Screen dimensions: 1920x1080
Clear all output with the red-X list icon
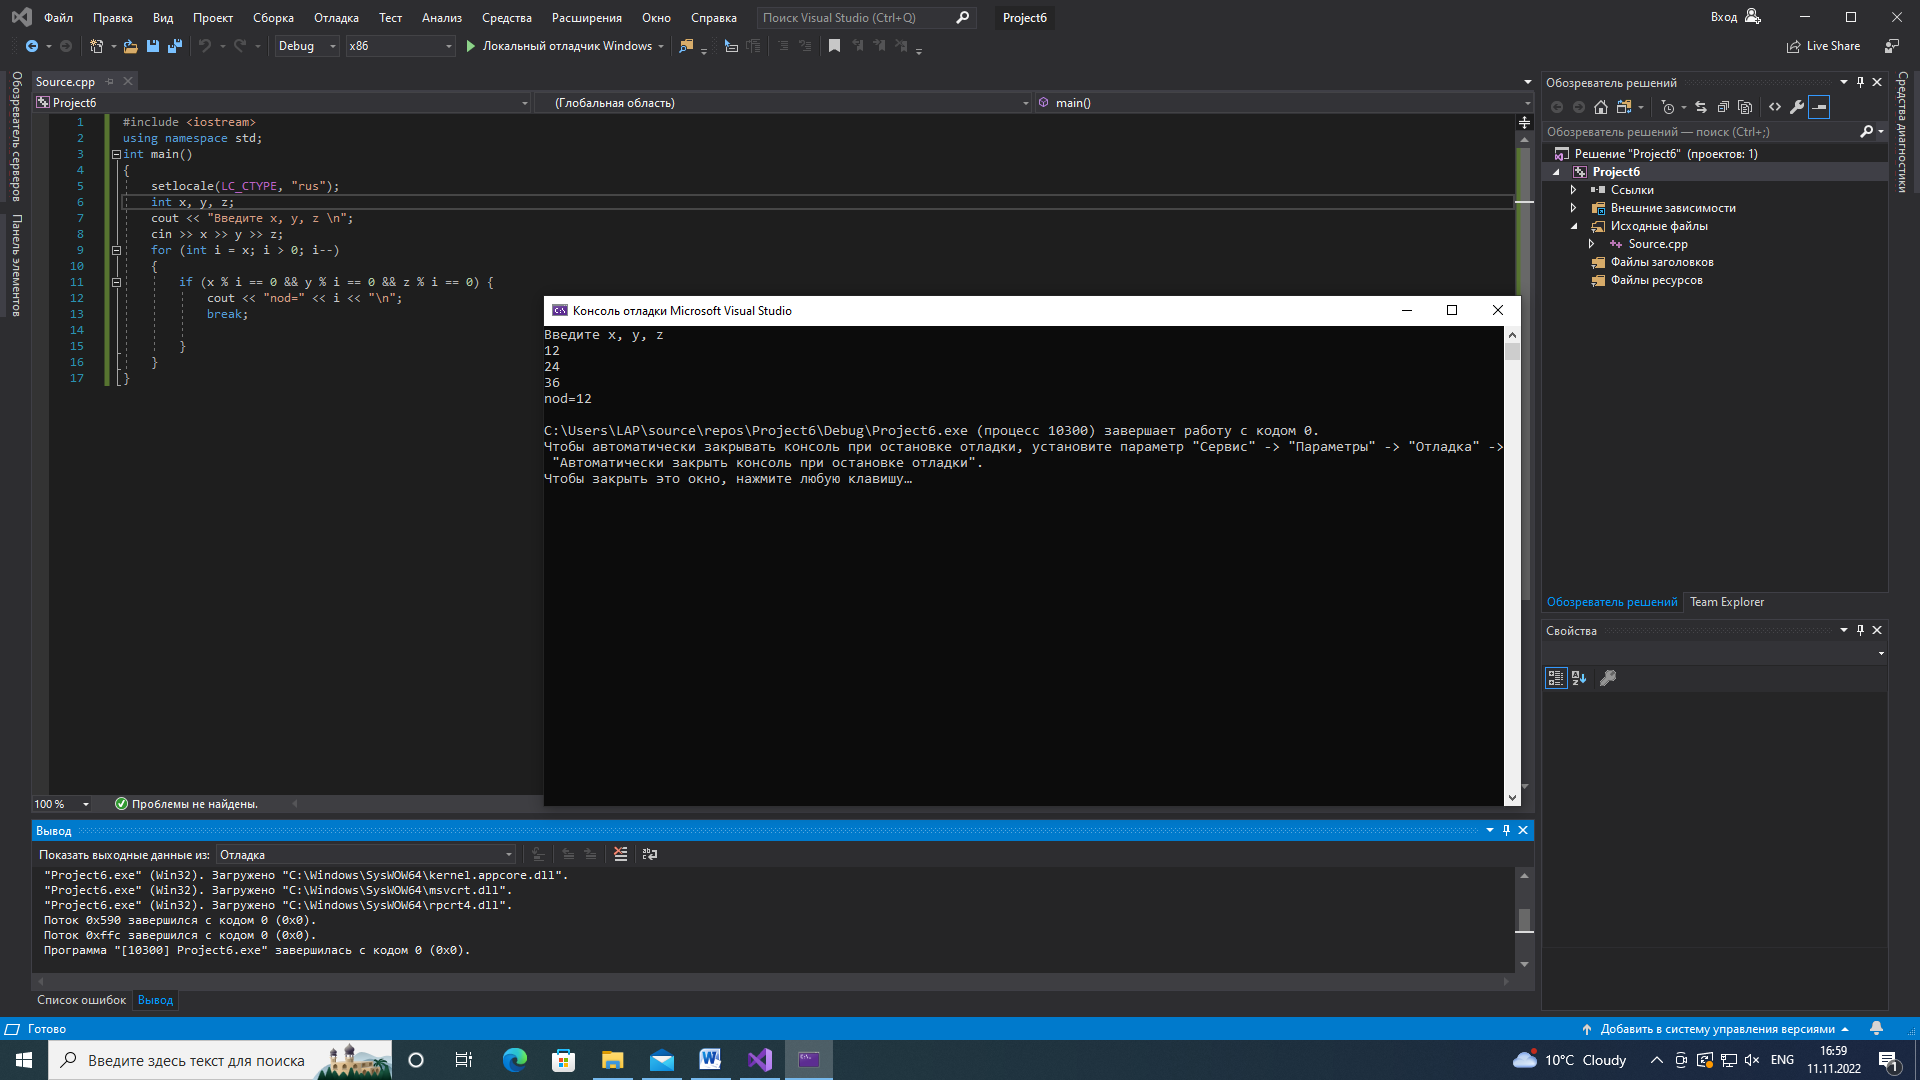click(621, 854)
